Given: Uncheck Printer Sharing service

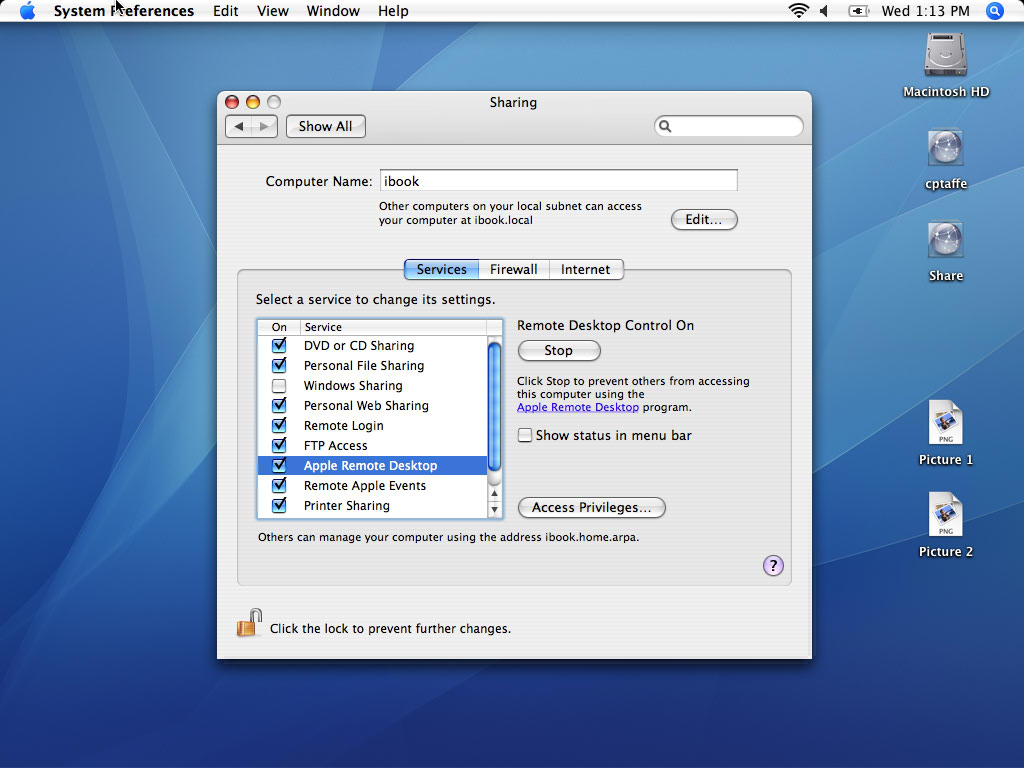Looking at the screenshot, I should coord(279,505).
